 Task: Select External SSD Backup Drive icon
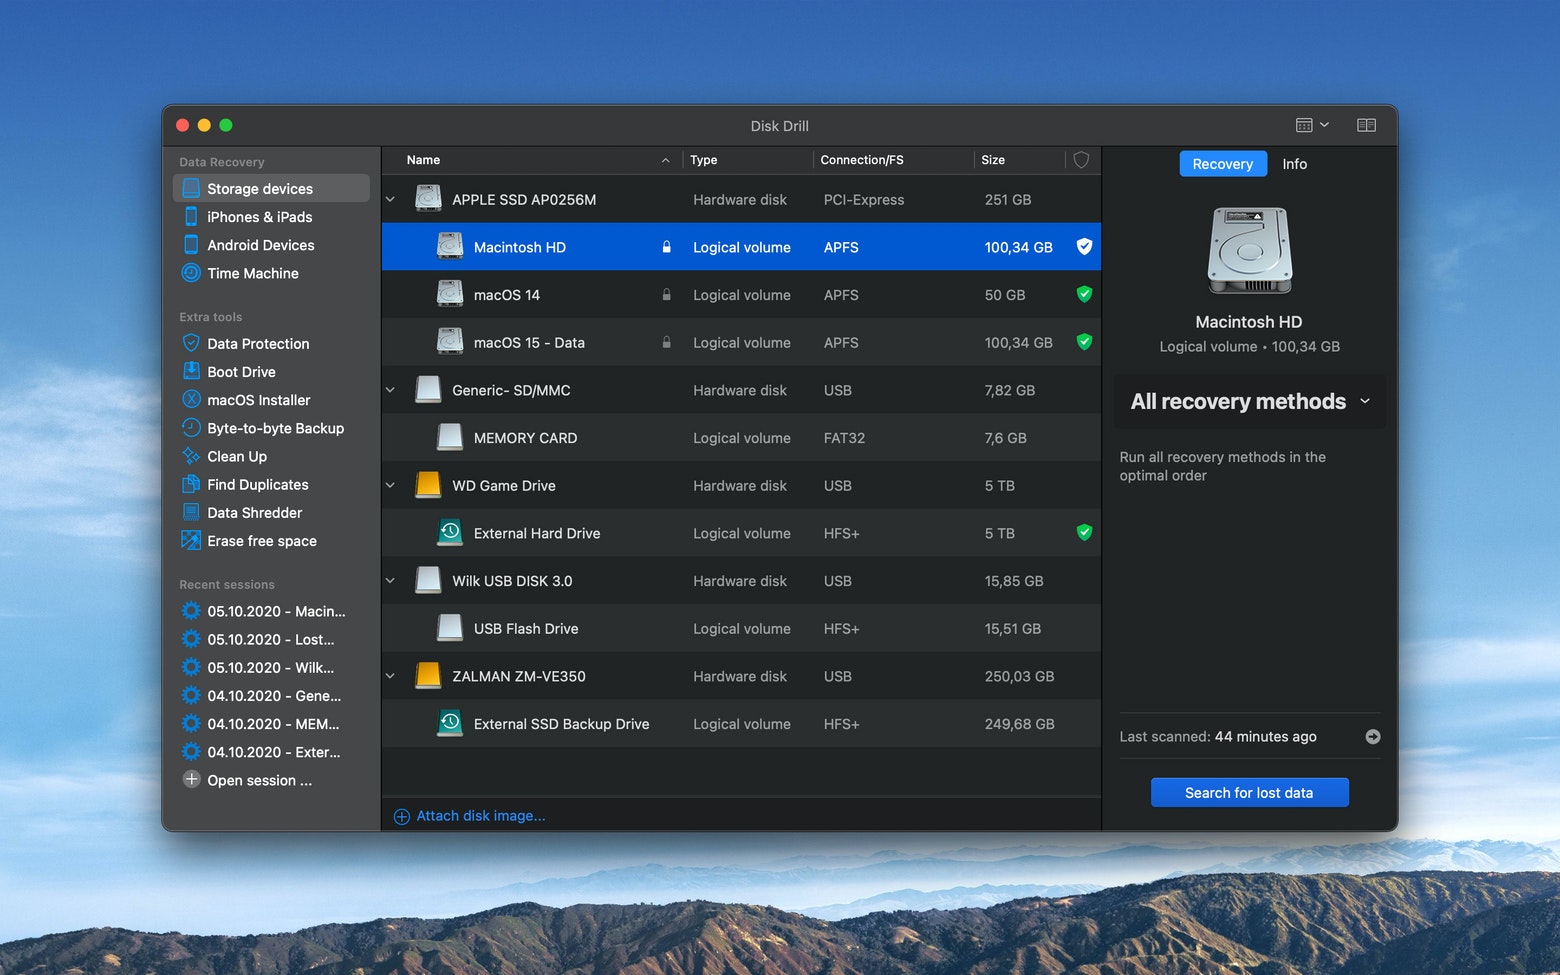(450, 723)
